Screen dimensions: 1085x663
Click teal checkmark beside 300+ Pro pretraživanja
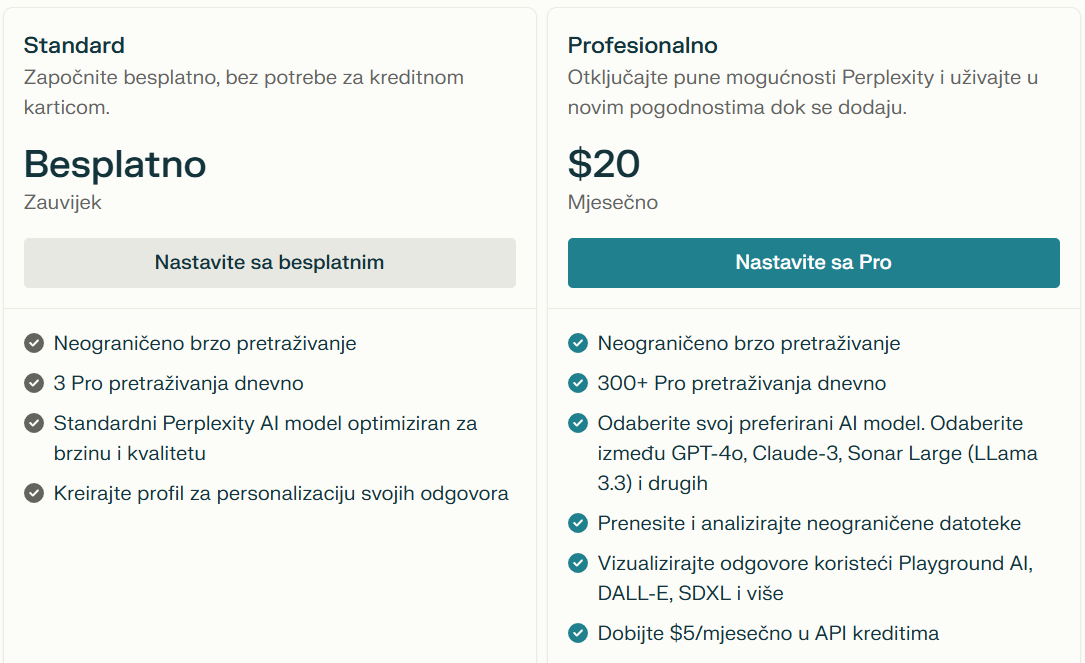[578, 383]
